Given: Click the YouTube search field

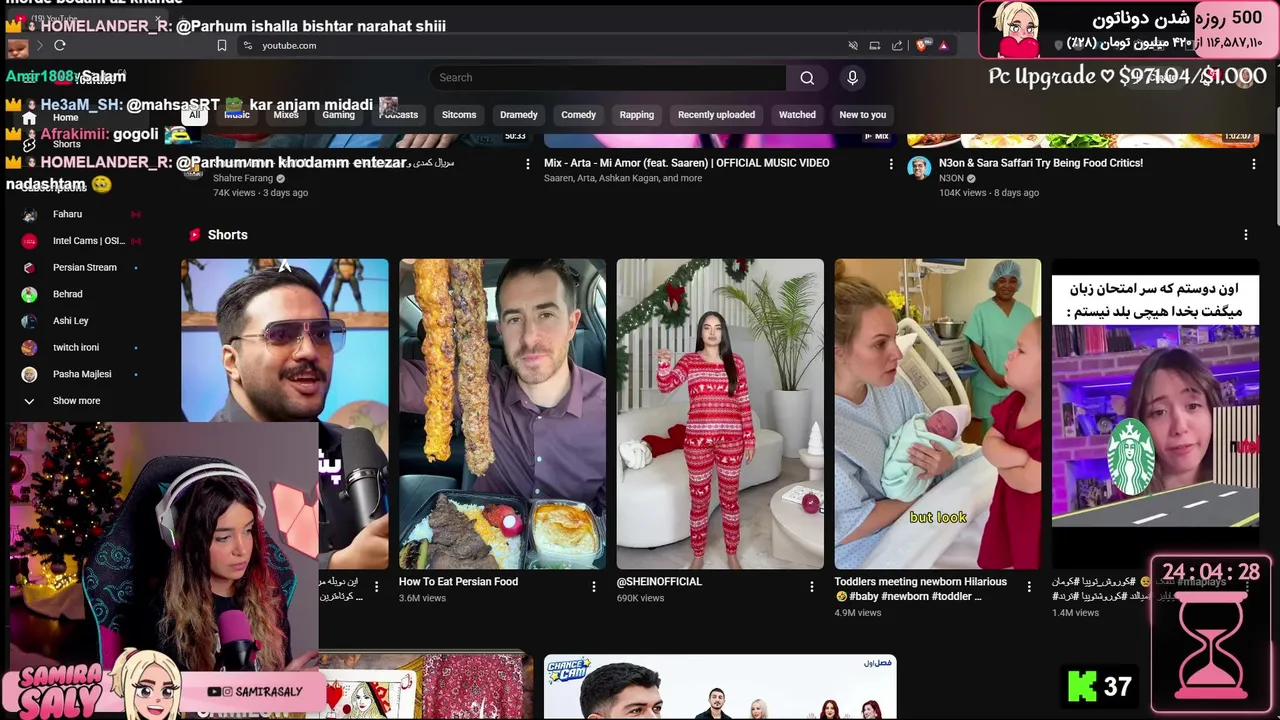Looking at the screenshot, I should [x=608, y=78].
